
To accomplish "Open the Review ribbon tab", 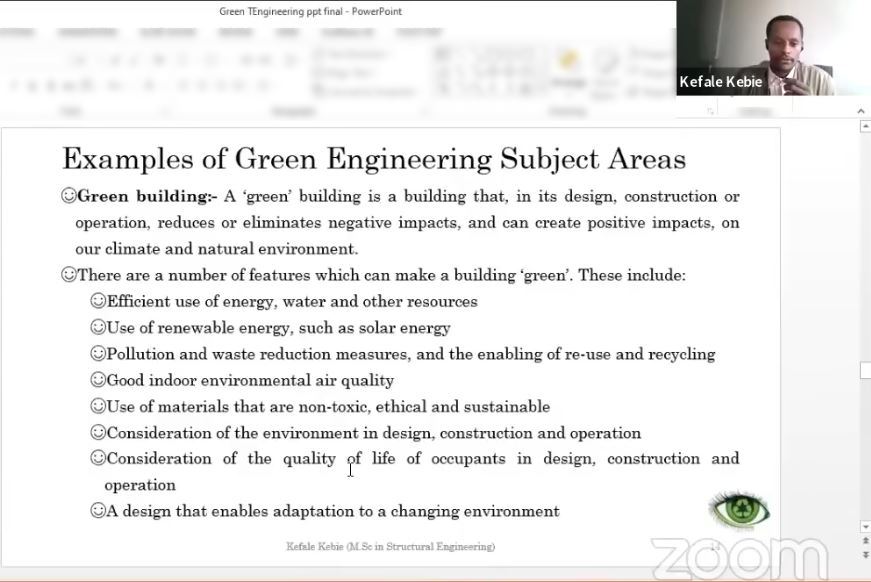I will click(236, 32).
